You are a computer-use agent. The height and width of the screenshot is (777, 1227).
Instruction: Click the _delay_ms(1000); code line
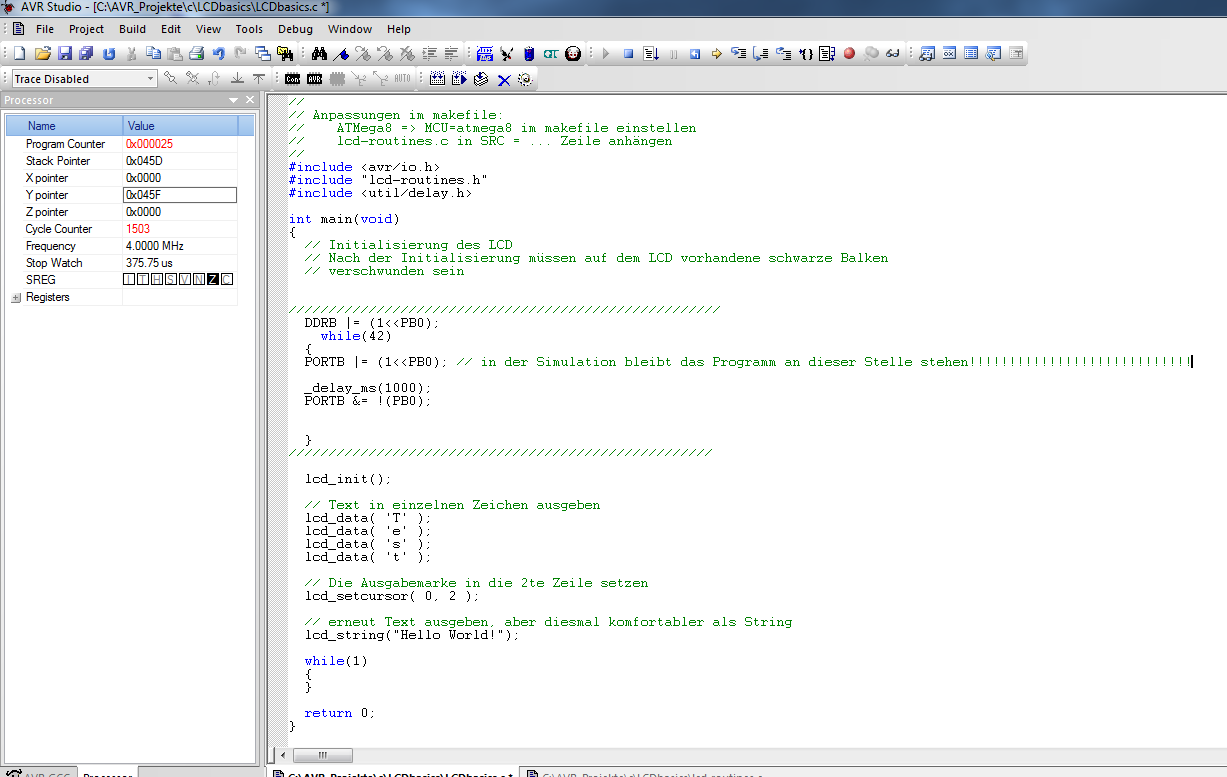369,388
